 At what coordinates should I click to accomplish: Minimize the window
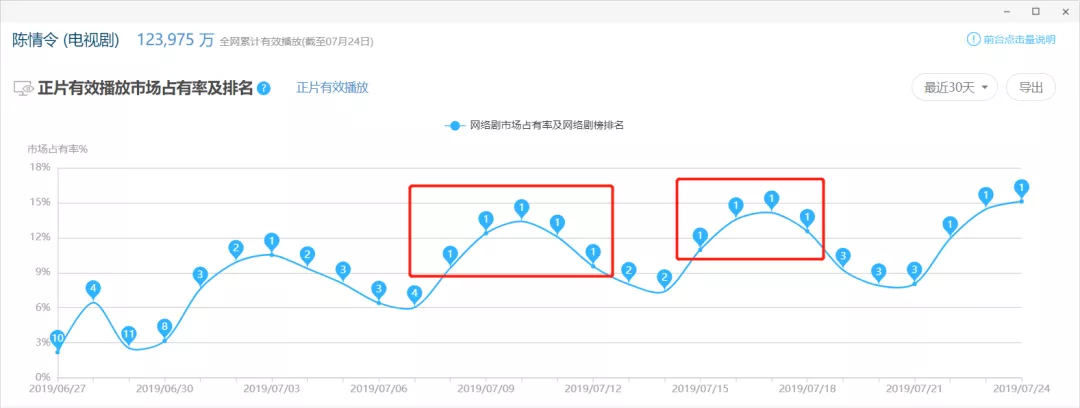[x=1007, y=11]
